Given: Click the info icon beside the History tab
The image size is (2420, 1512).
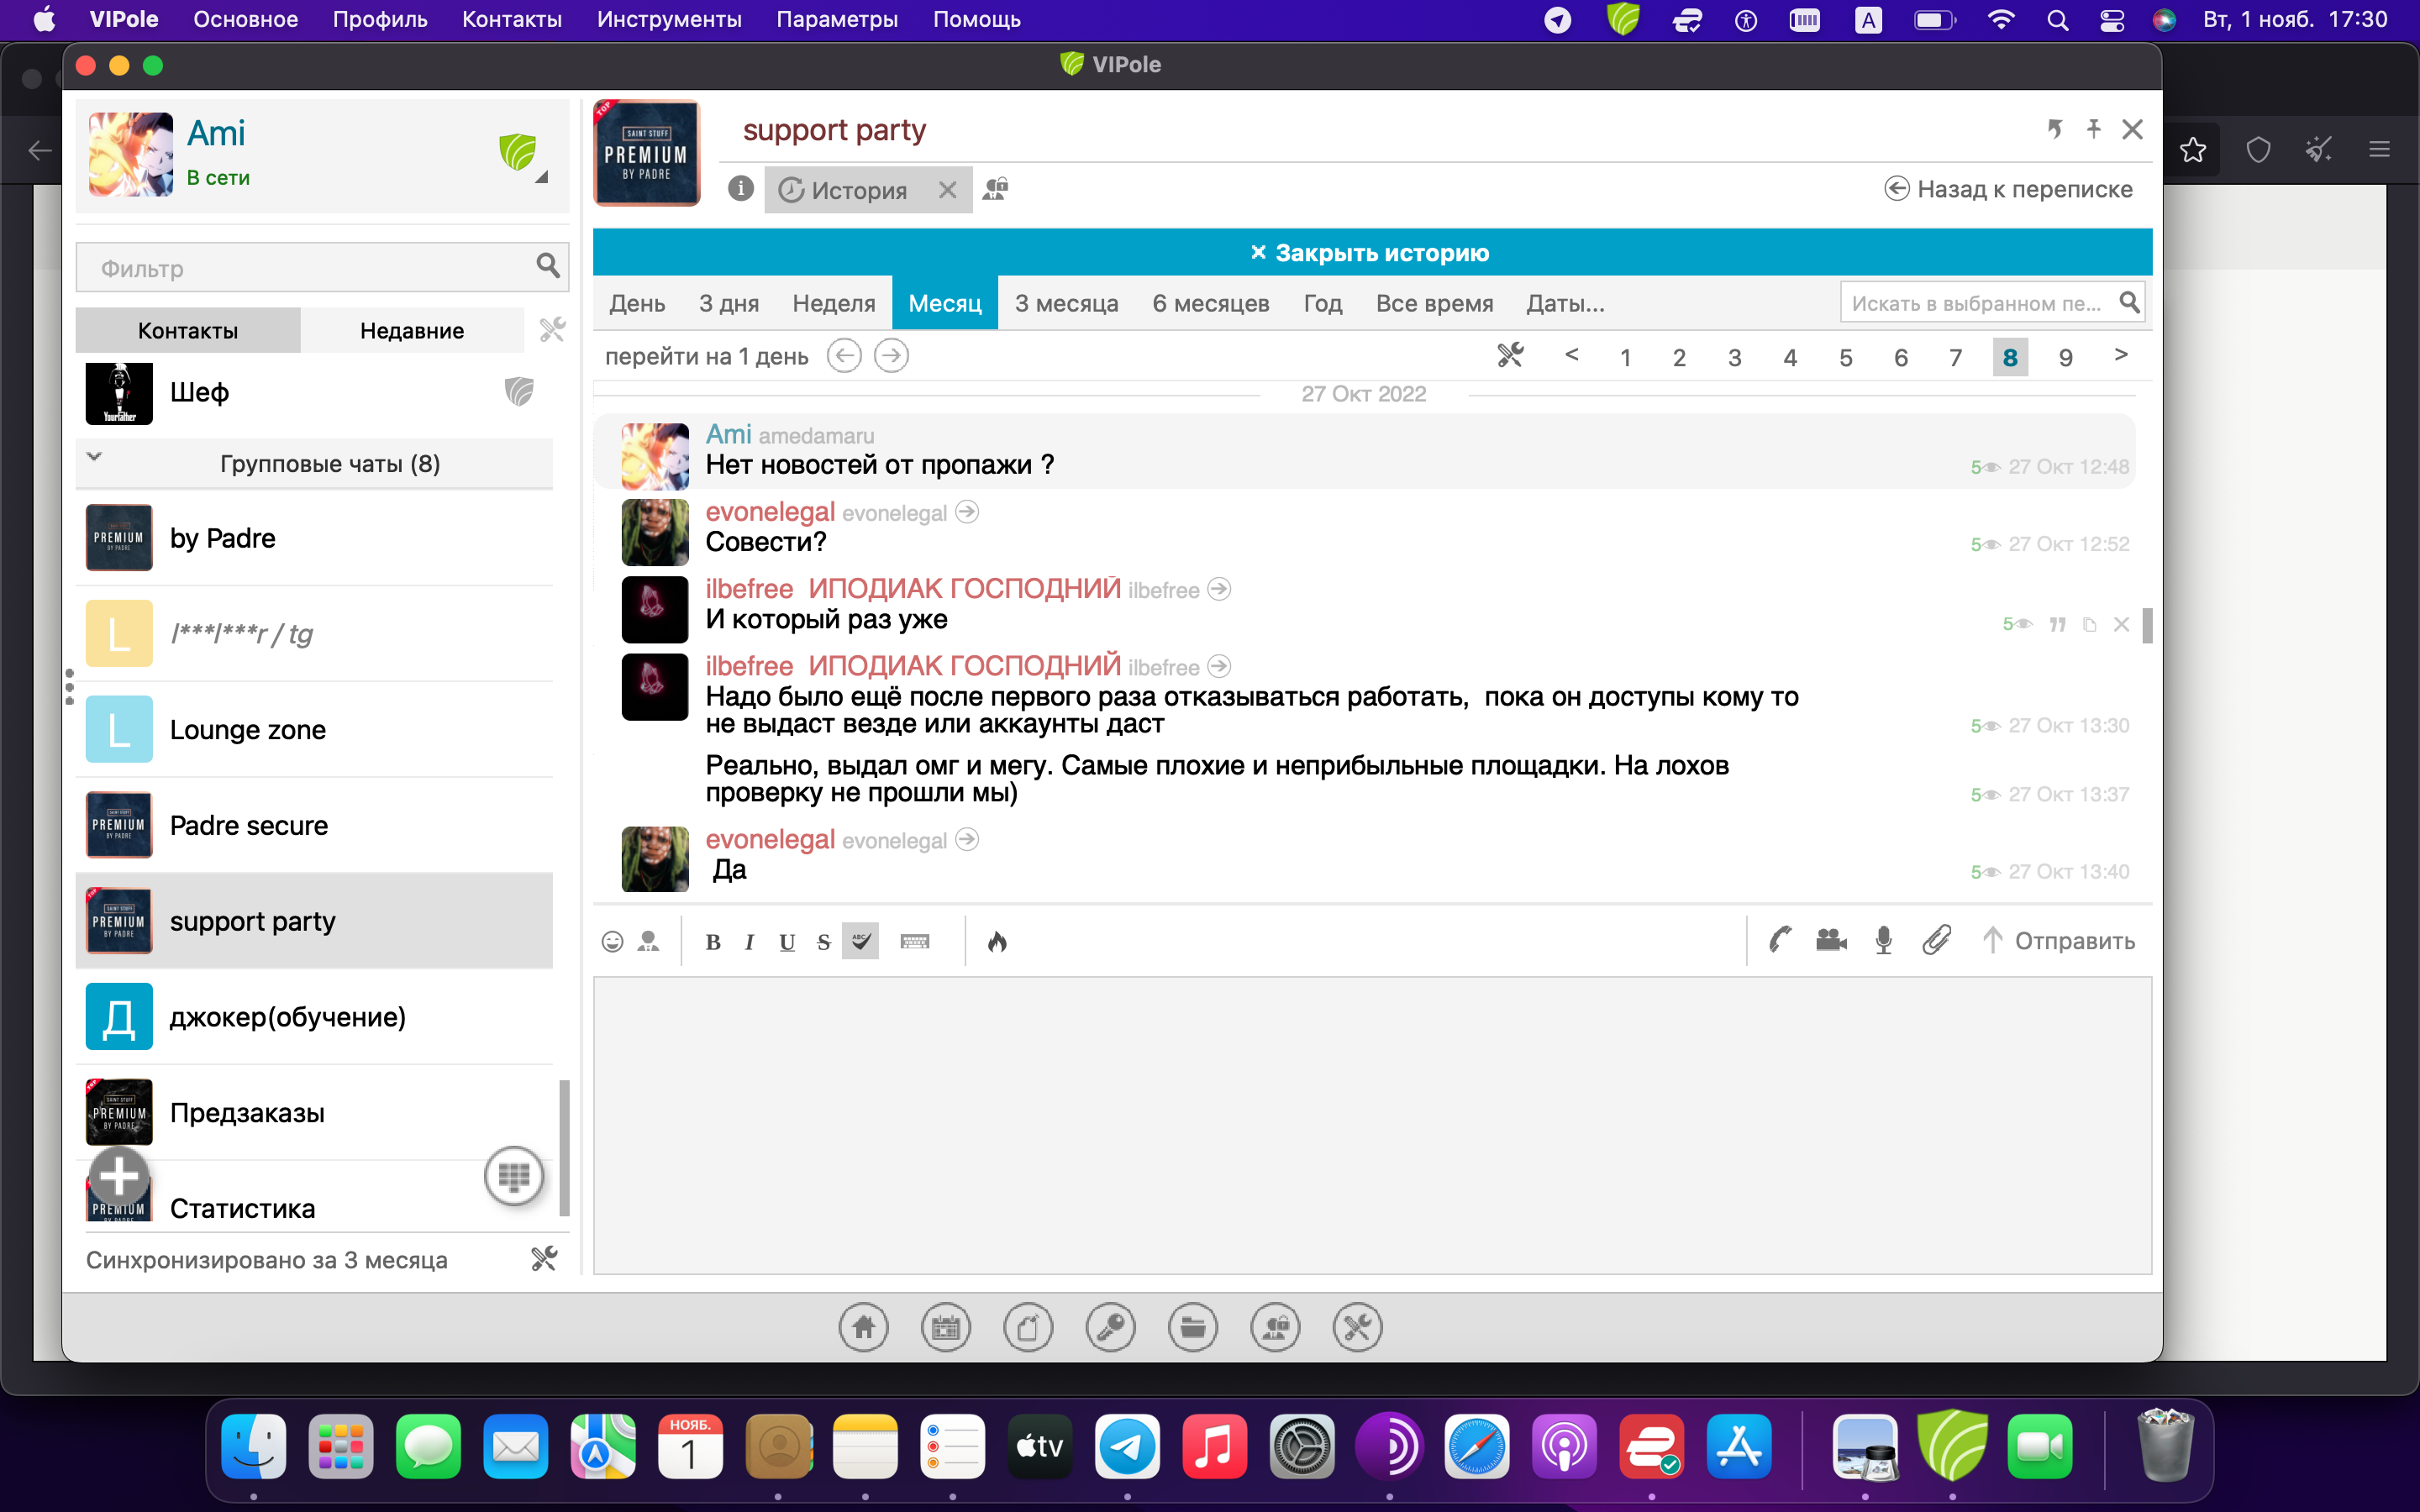Looking at the screenshot, I should click(740, 188).
